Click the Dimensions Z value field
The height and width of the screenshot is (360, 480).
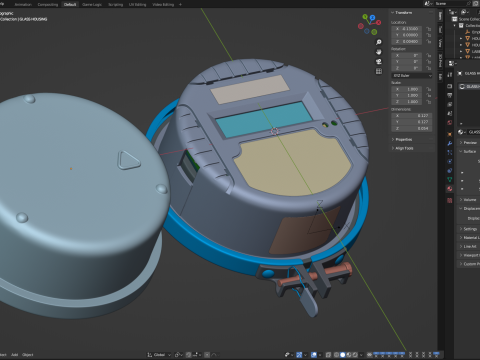click(412, 128)
